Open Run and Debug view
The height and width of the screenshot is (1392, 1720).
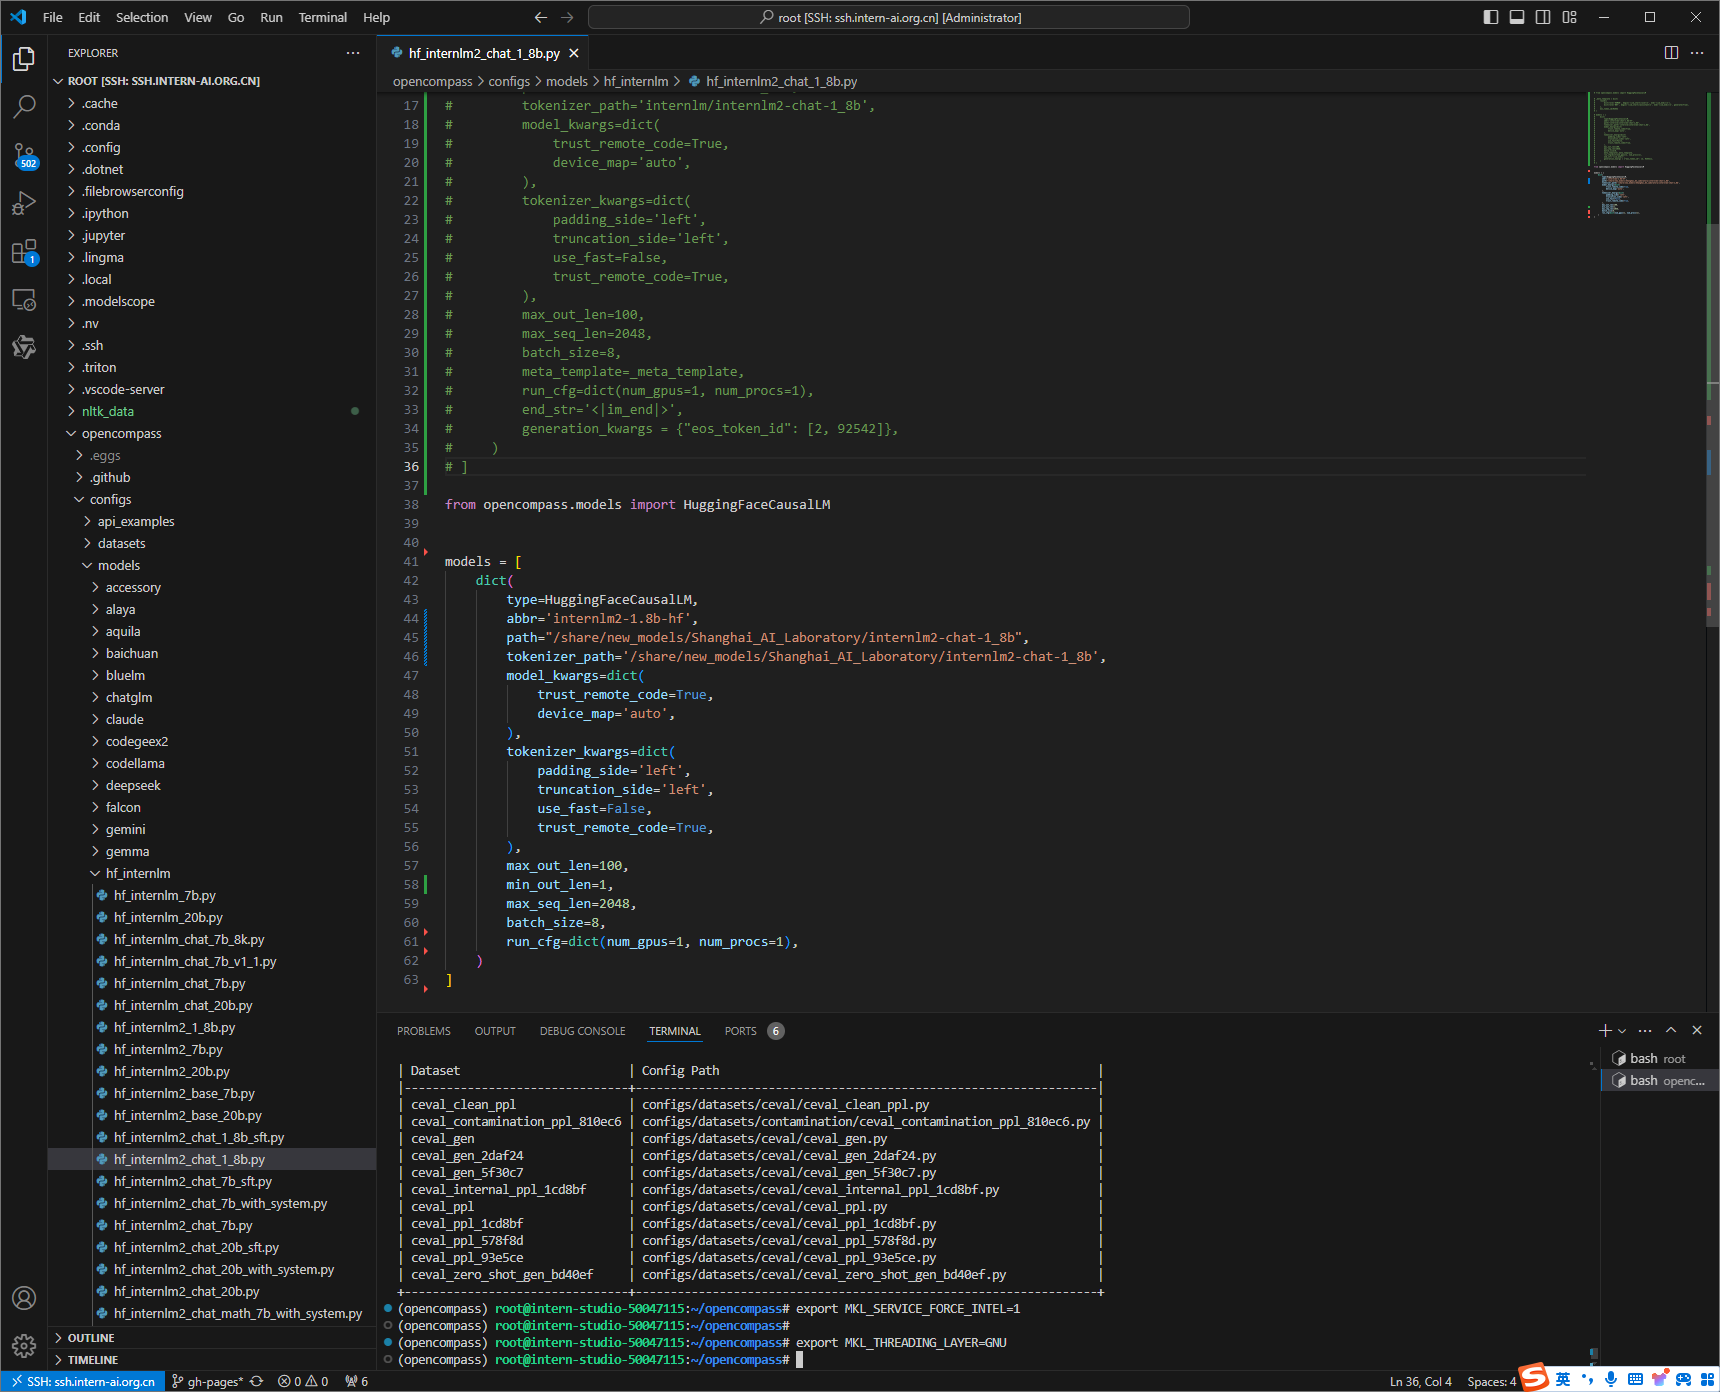(x=24, y=203)
